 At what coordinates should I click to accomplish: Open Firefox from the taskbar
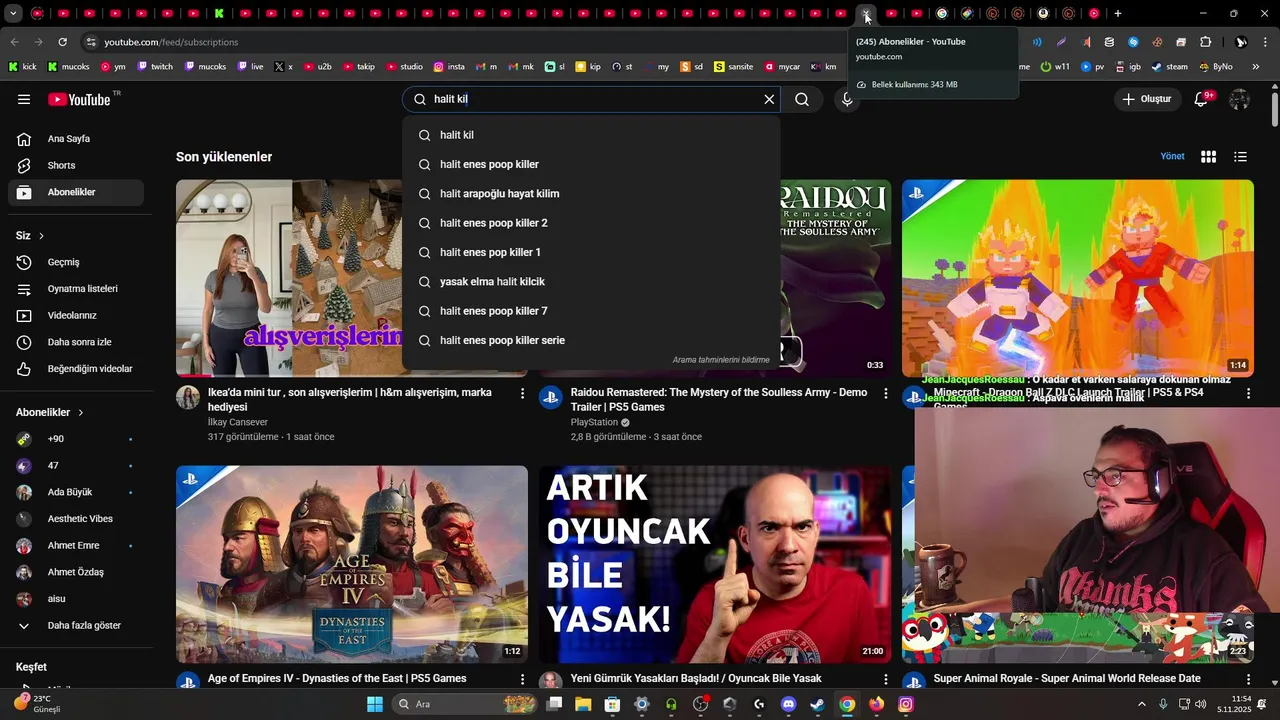[876, 704]
